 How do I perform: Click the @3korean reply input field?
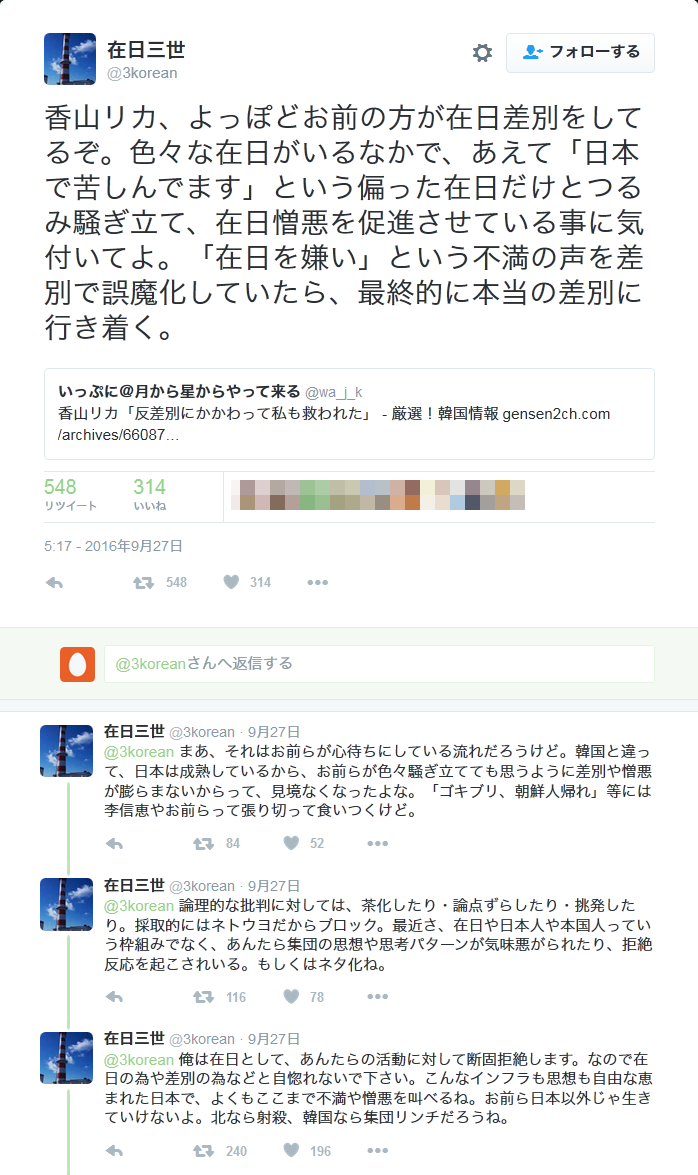379,664
